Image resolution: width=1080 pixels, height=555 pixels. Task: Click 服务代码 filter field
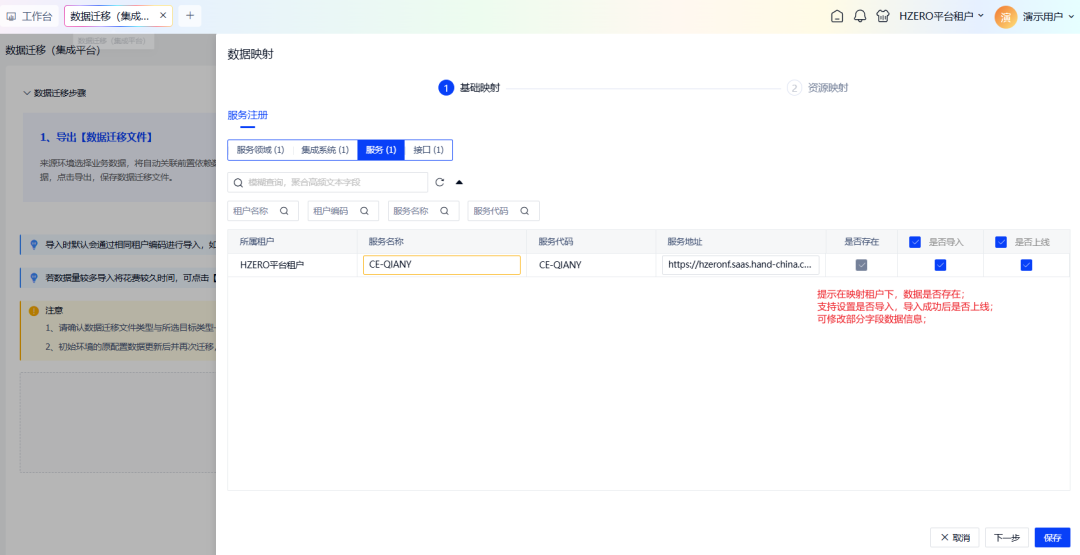503,211
